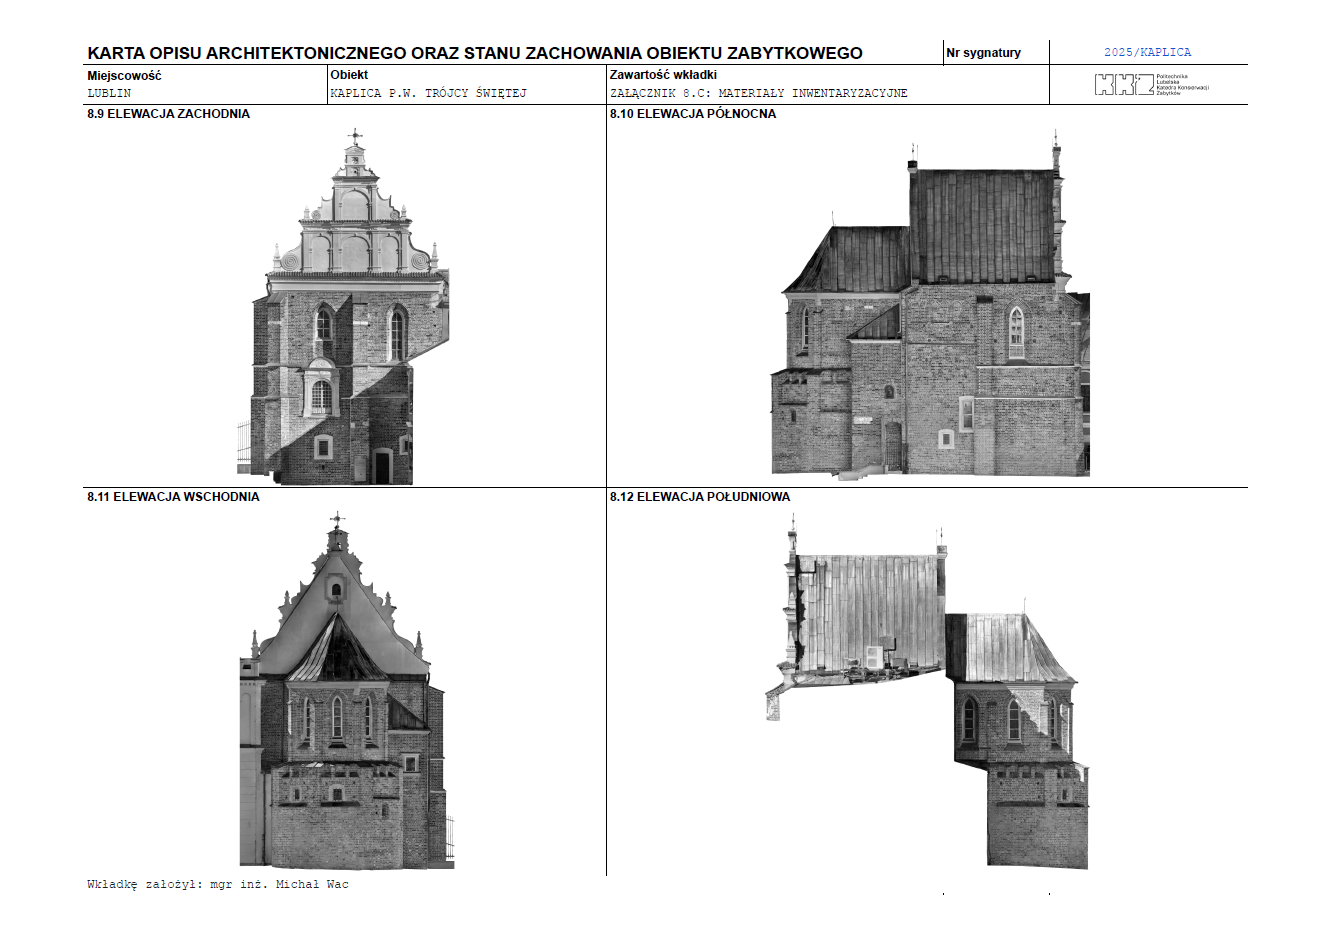Select the 'KAPLICA P.W. TRÓJCY ŚWIĘTEJ' value
This screenshot has height=939, width=1333.
[x=428, y=93]
